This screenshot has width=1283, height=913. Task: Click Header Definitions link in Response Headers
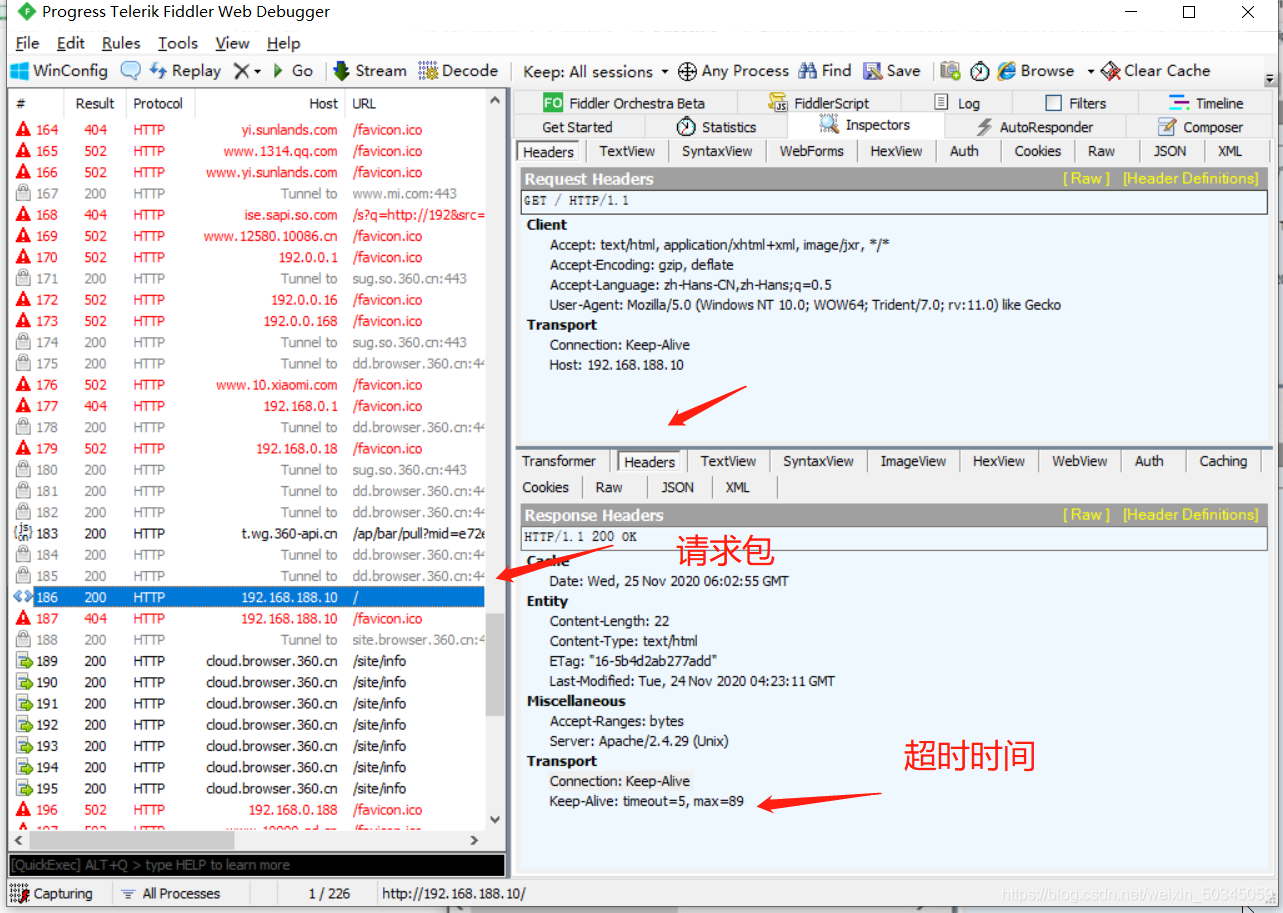(x=1190, y=514)
